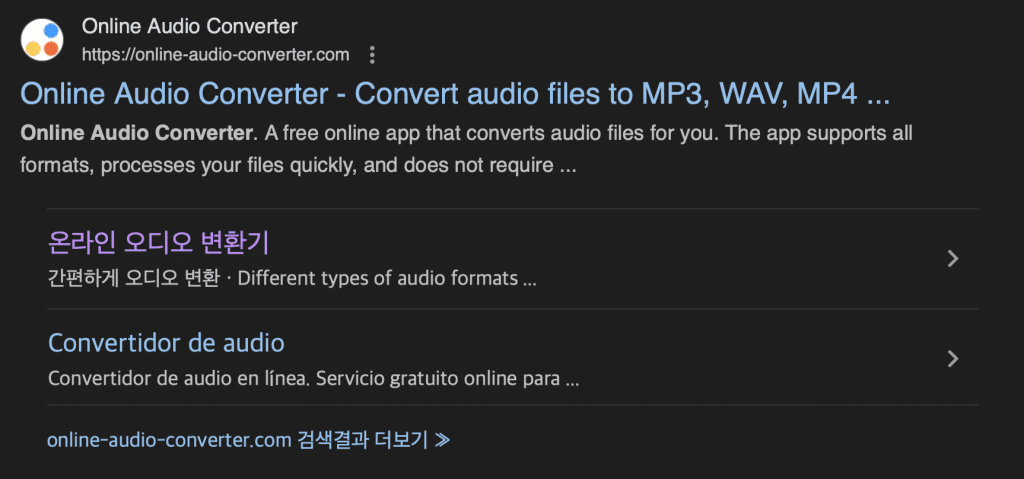The image size is (1024, 479).
Task: Click 'Different types of audio formats' text
Action: tap(377, 279)
